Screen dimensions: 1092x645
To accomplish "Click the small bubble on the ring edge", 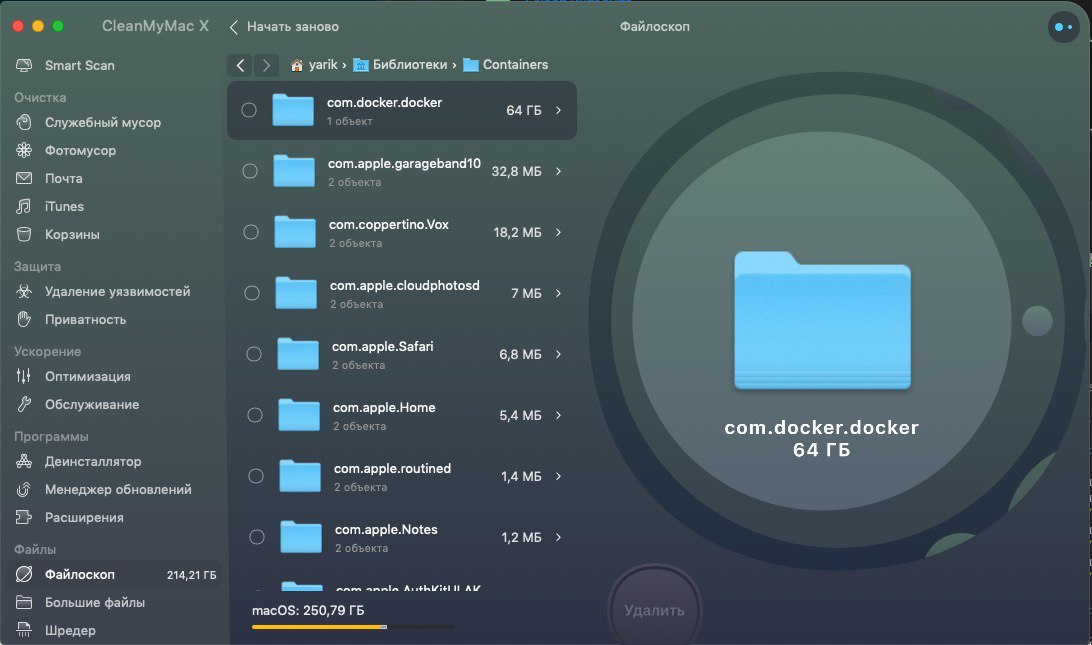I will coord(1037,321).
